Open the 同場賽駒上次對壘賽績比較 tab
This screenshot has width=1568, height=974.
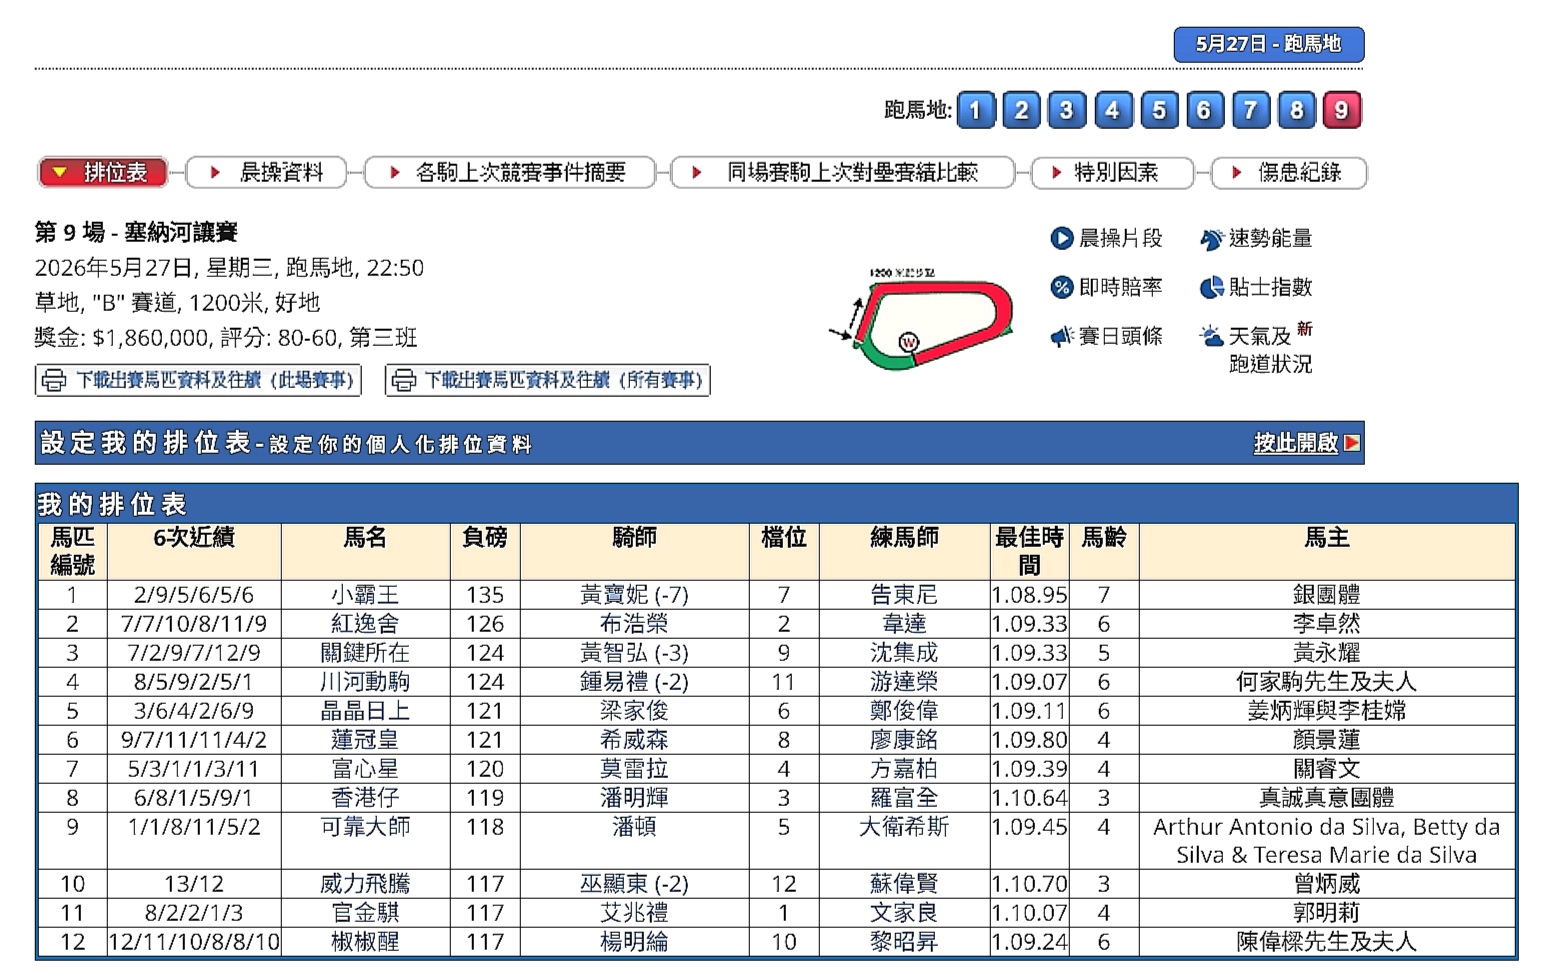point(842,172)
